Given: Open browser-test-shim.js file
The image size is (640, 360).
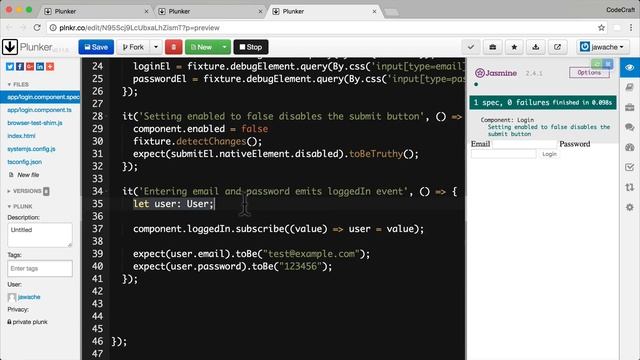Looking at the screenshot, I should [35, 123].
